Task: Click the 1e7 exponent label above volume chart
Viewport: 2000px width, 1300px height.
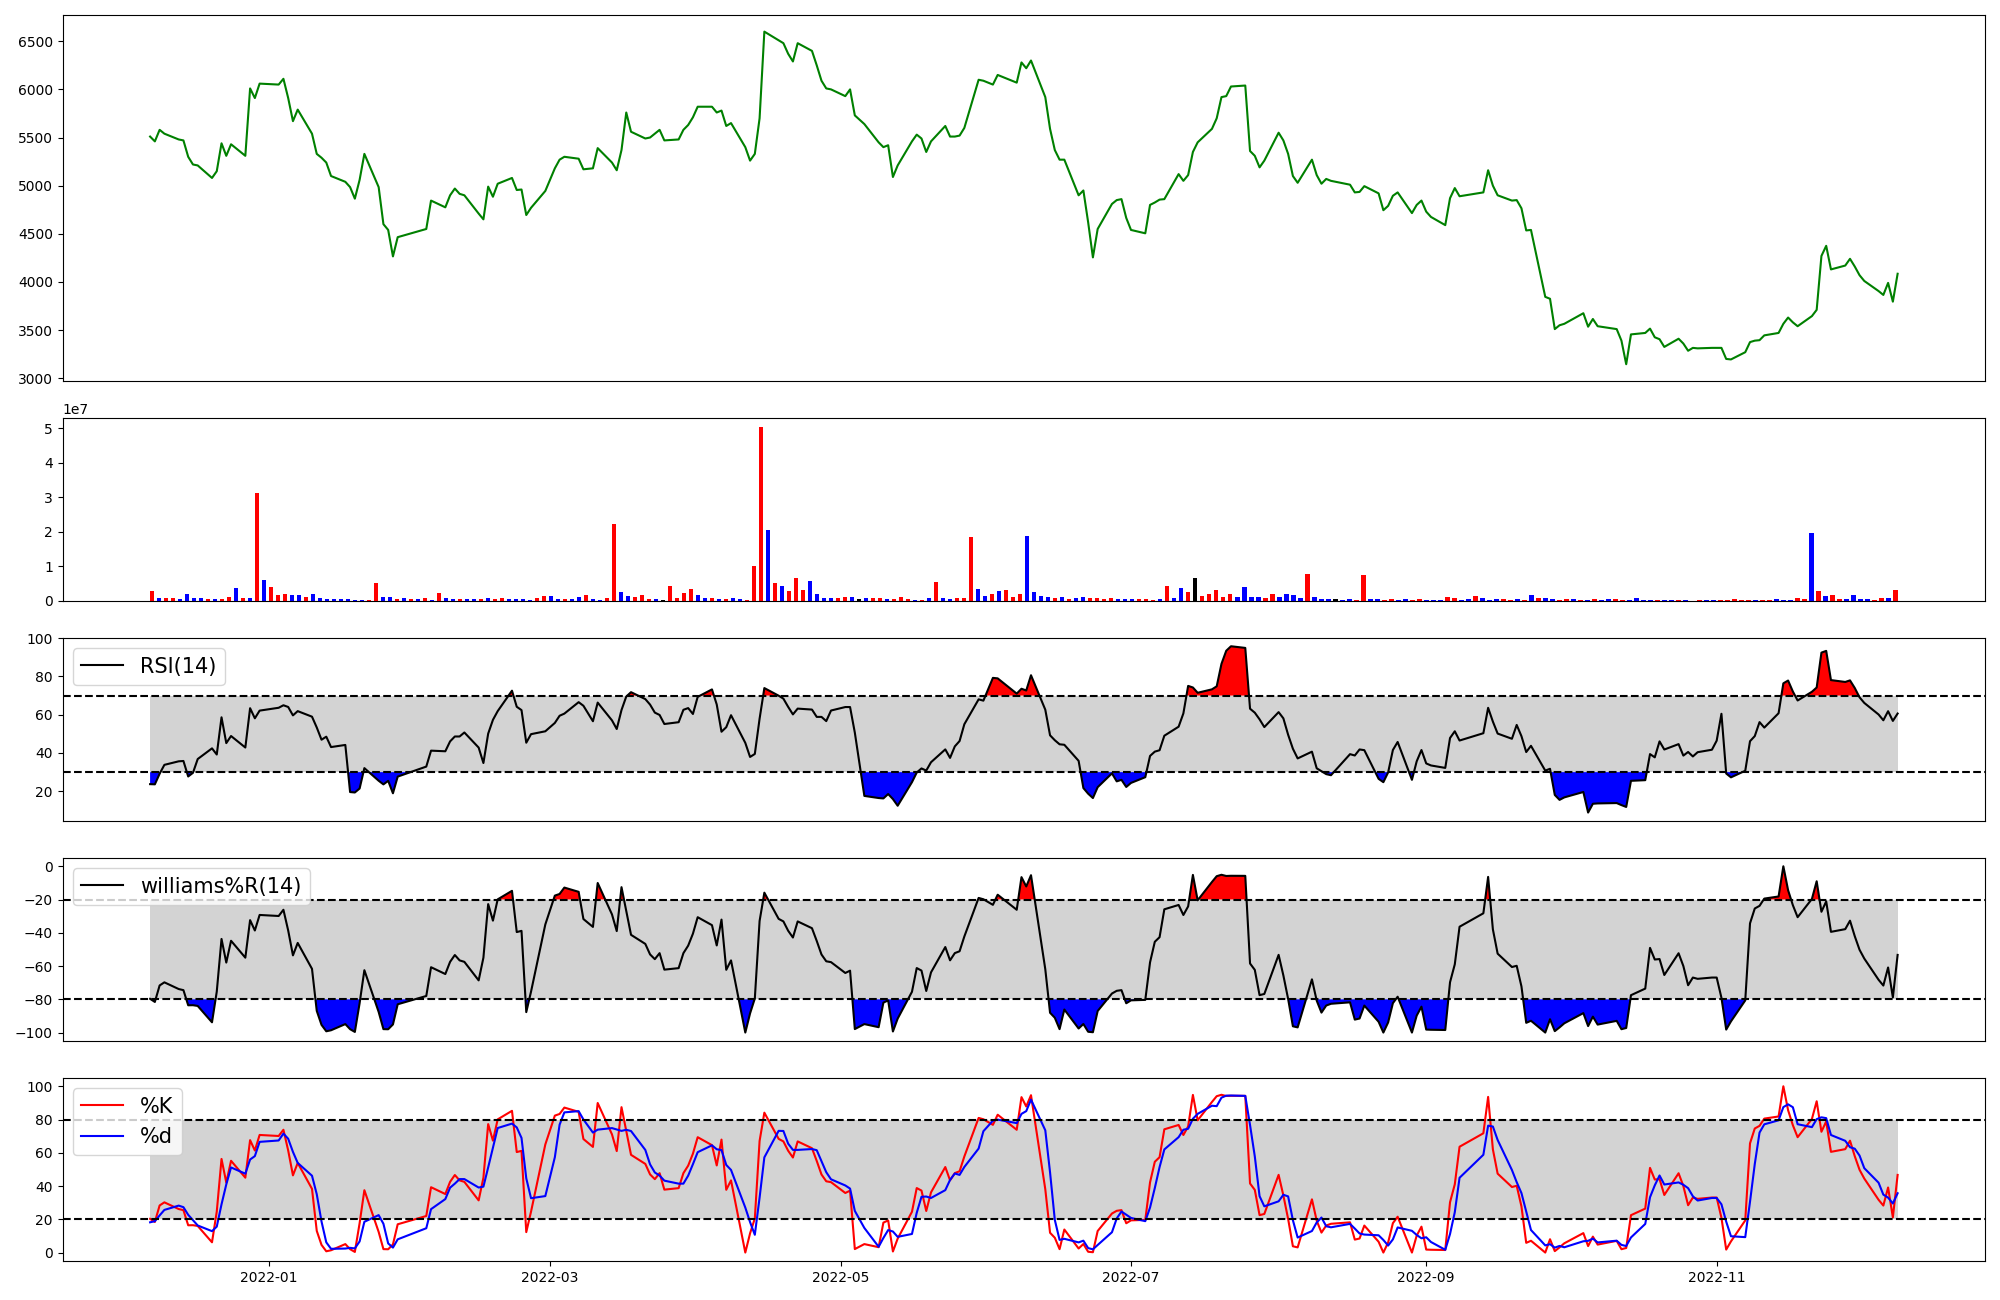Action: (76, 410)
